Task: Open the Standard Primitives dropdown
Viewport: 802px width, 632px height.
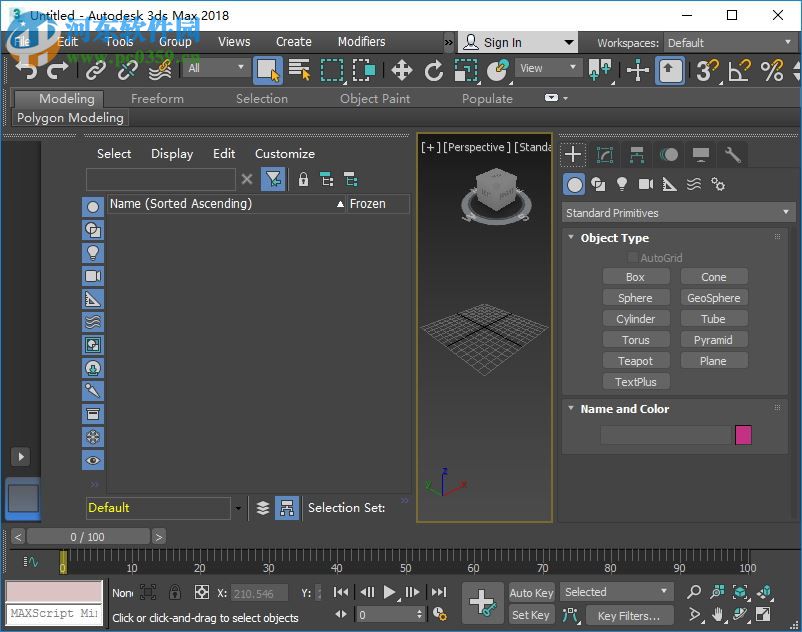Action: 678,212
